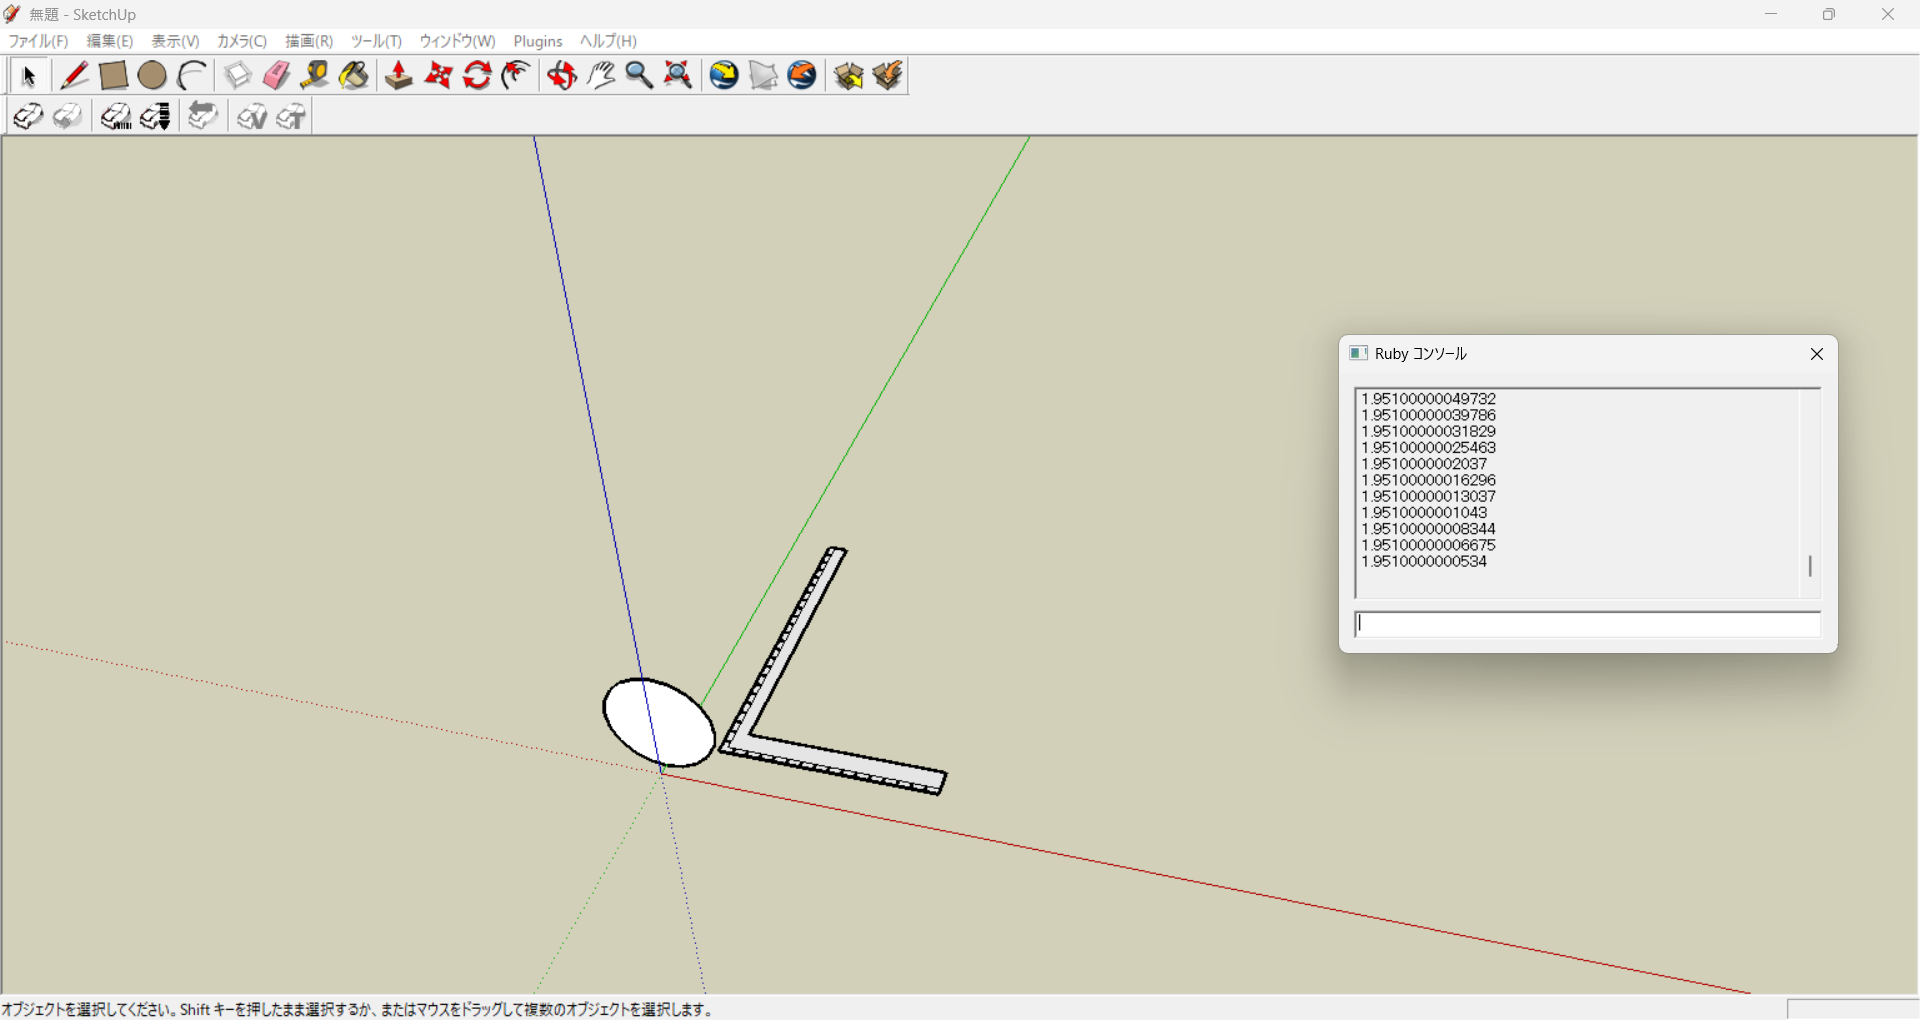
Task: Open the ヘルプ(H) menu
Action: point(608,41)
